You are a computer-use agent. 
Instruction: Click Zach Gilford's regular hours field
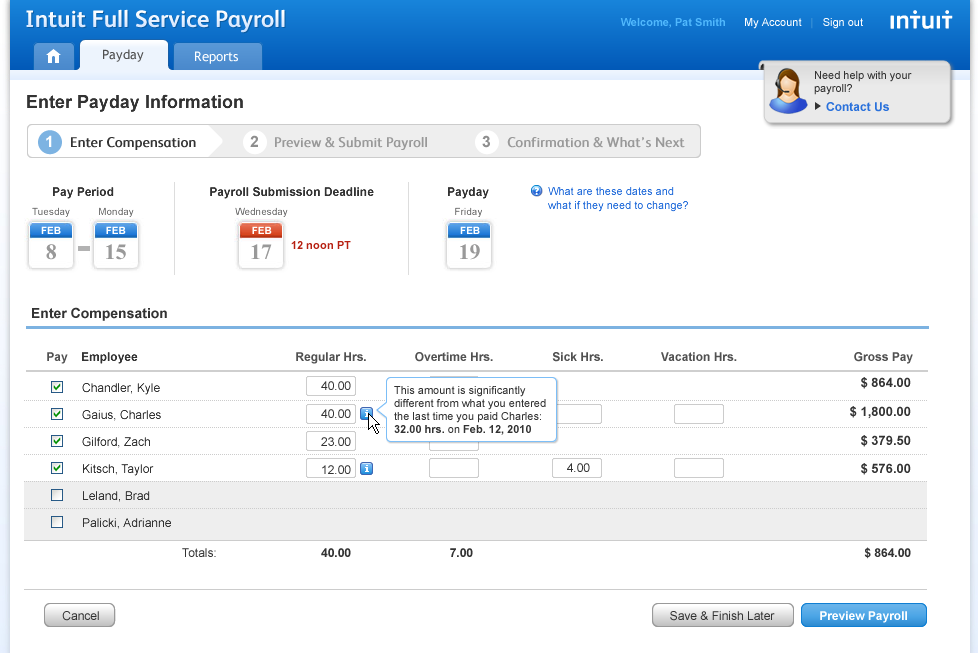point(330,441)
